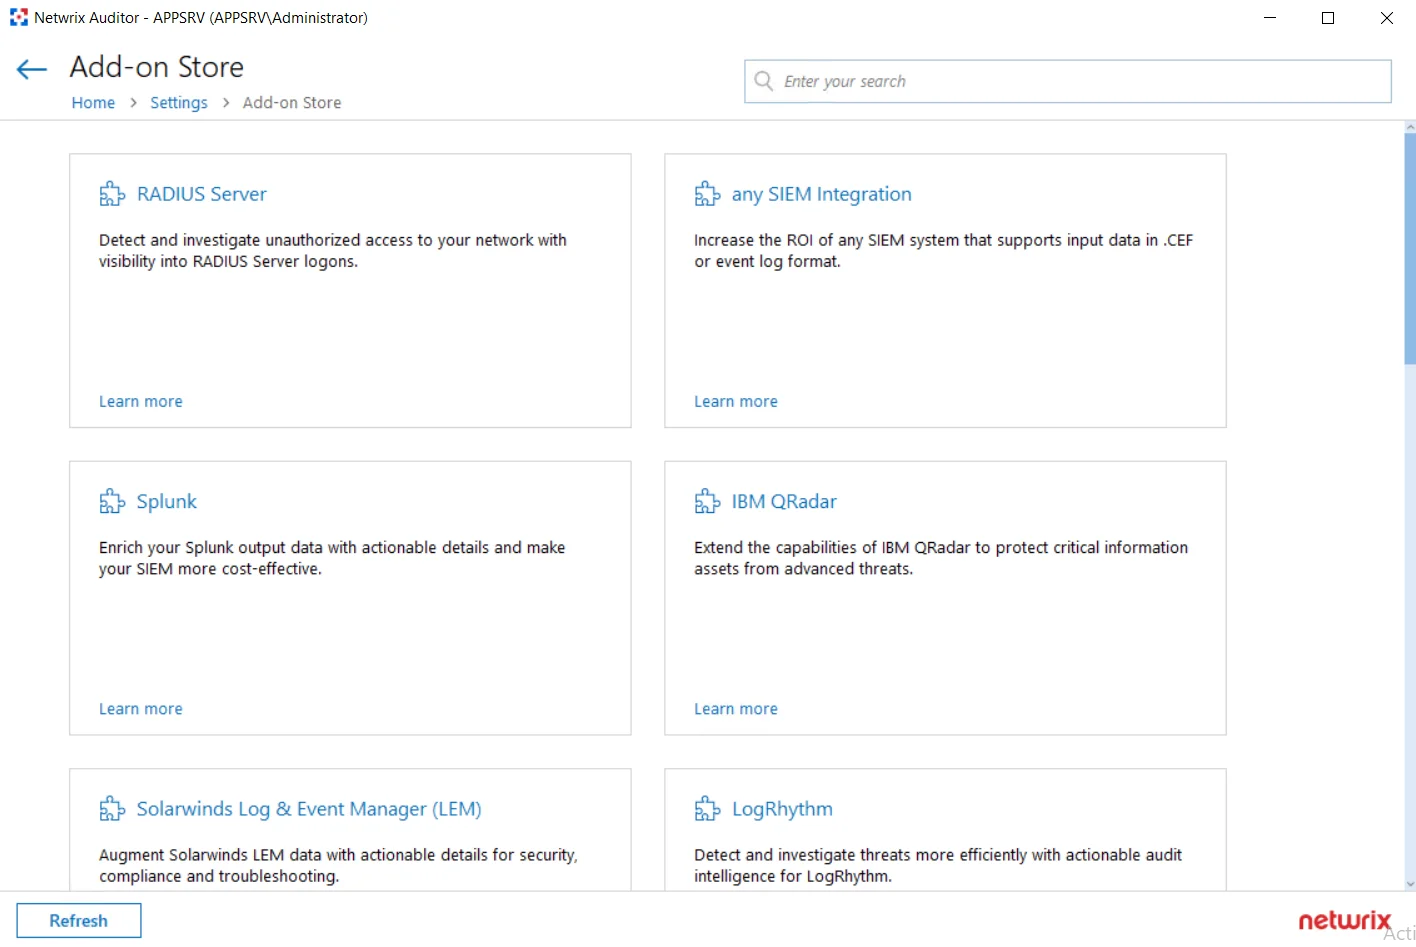Click the vertical scrollbar thumb

tap(1410, 248)
